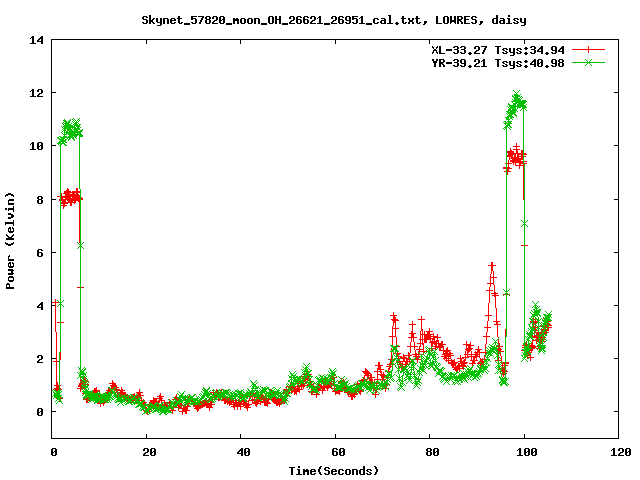Viewport: 640px width, 480px height.
Task: Click the red XL spike peak near 93 seconds
Action: (x=492, y=266)
